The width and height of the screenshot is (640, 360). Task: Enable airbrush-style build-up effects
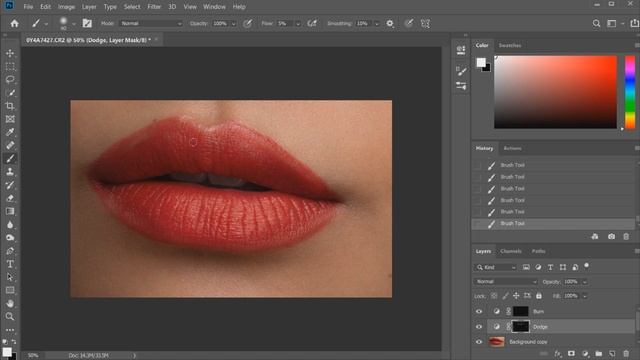point(312,23)
